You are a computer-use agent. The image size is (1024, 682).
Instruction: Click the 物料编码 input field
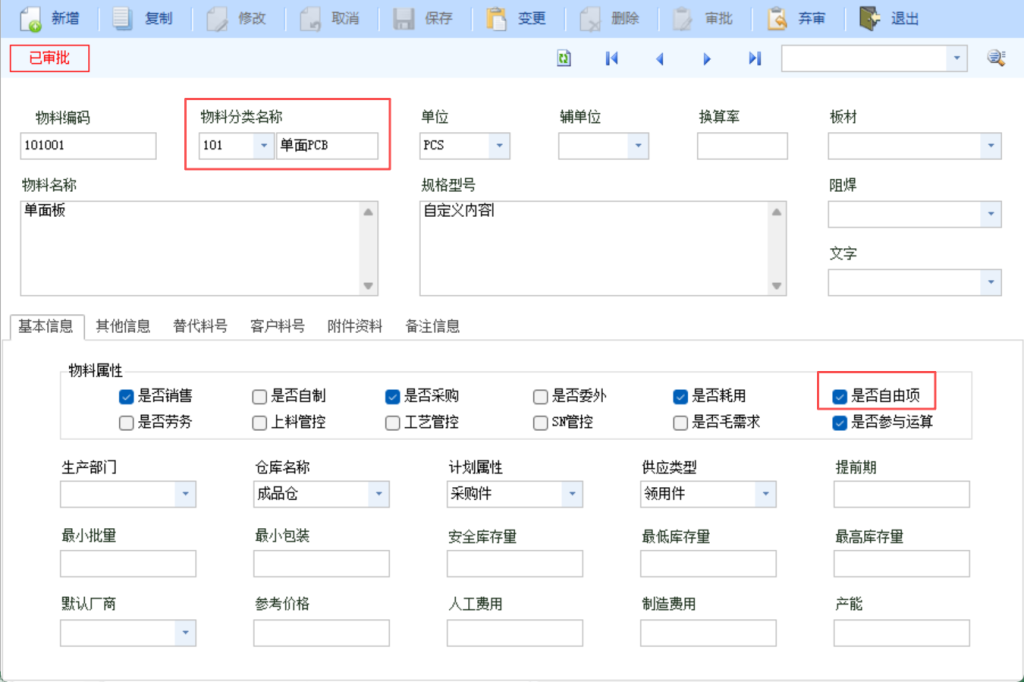coord(88,146)
